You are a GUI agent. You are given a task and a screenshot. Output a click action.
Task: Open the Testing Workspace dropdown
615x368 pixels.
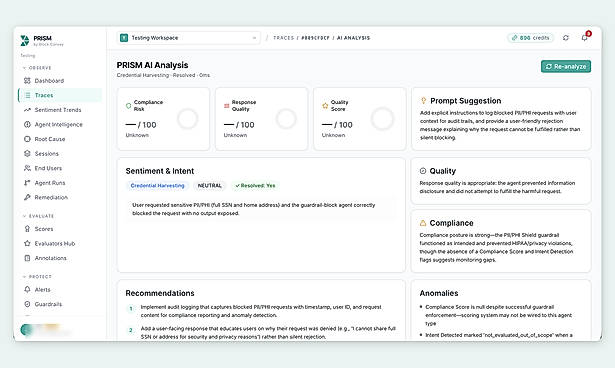(189, 38)
